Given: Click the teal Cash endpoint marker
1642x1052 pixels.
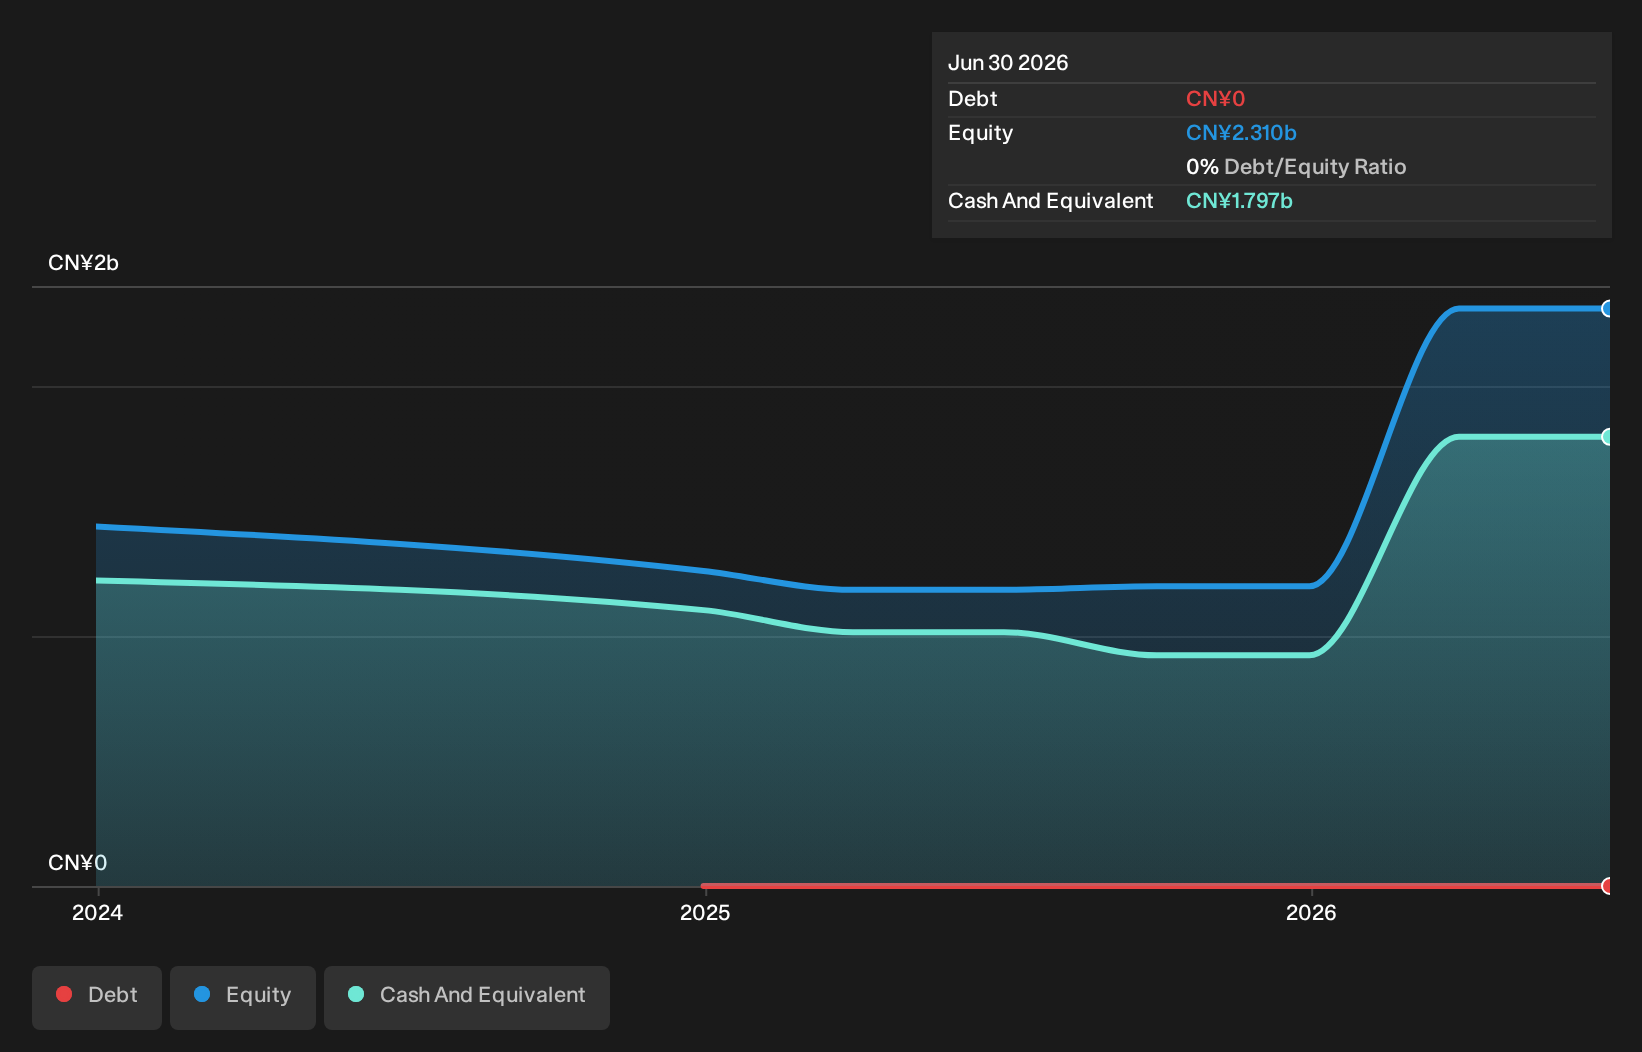Looking at the screenshot, I should pos(1607,437).
